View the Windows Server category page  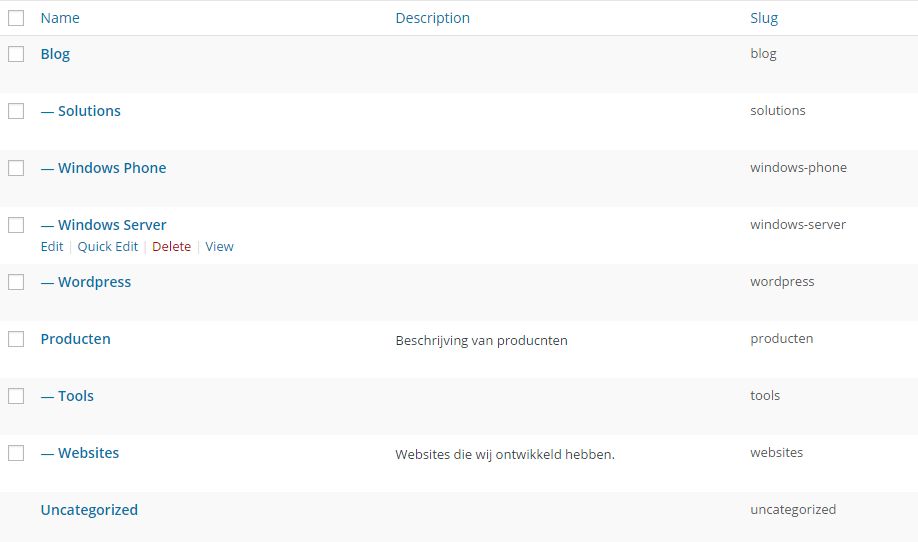coord(220,246)
